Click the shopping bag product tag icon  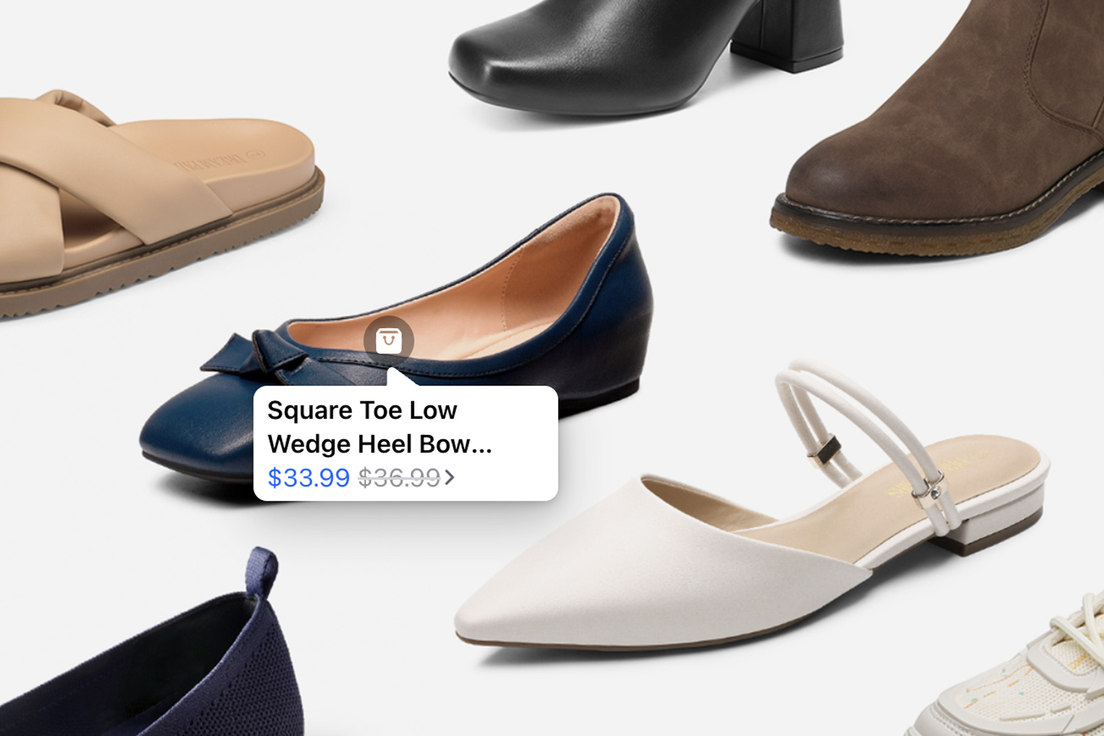389,341
